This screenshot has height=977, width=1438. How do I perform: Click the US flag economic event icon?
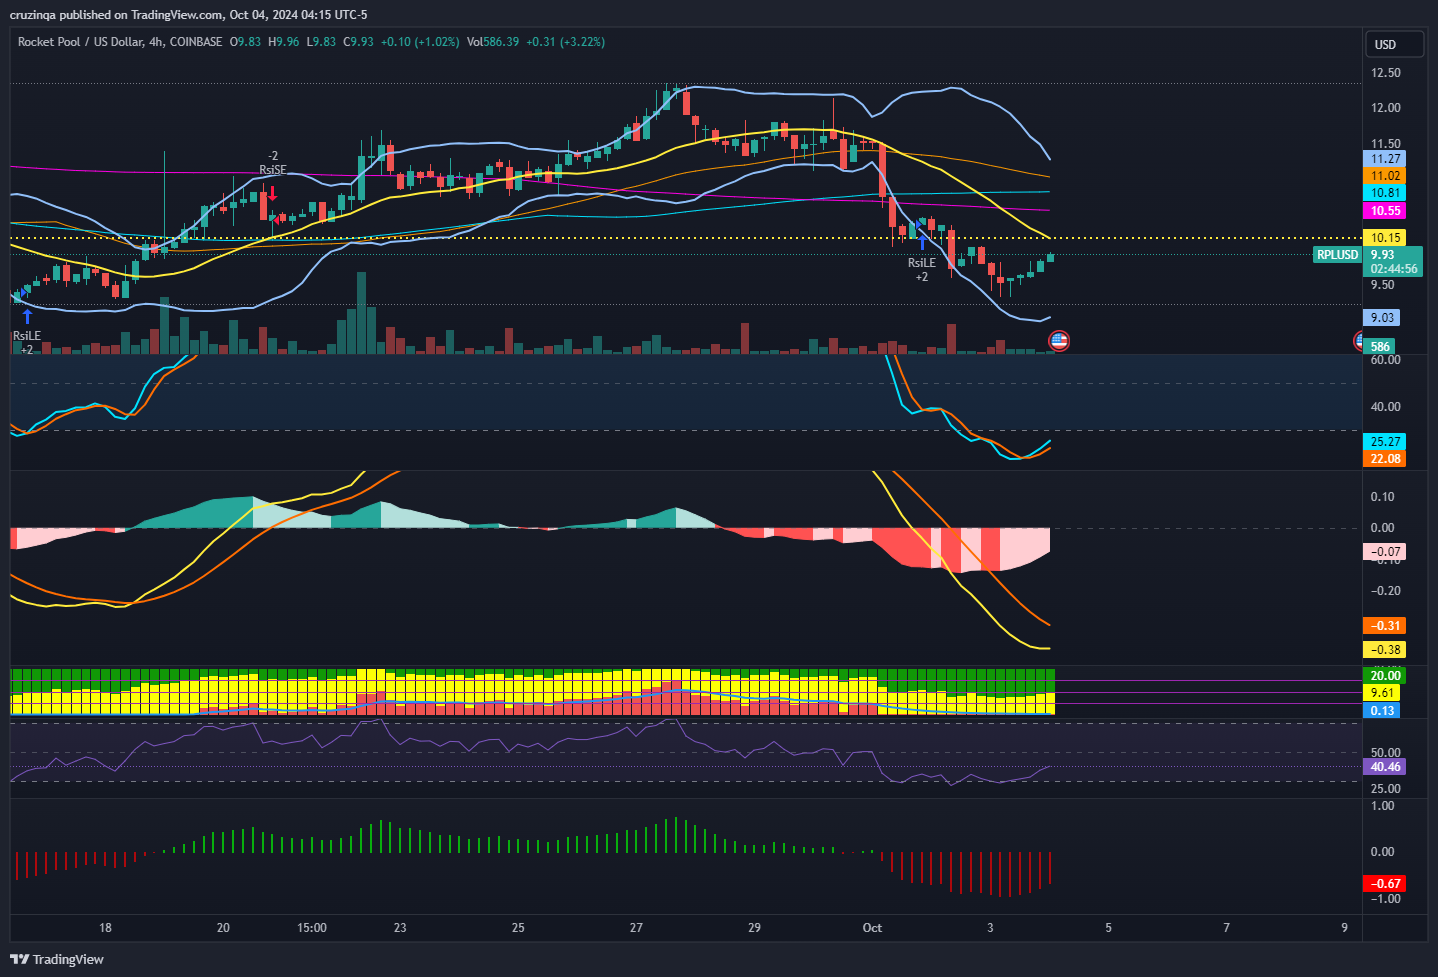coord(1058,341)
